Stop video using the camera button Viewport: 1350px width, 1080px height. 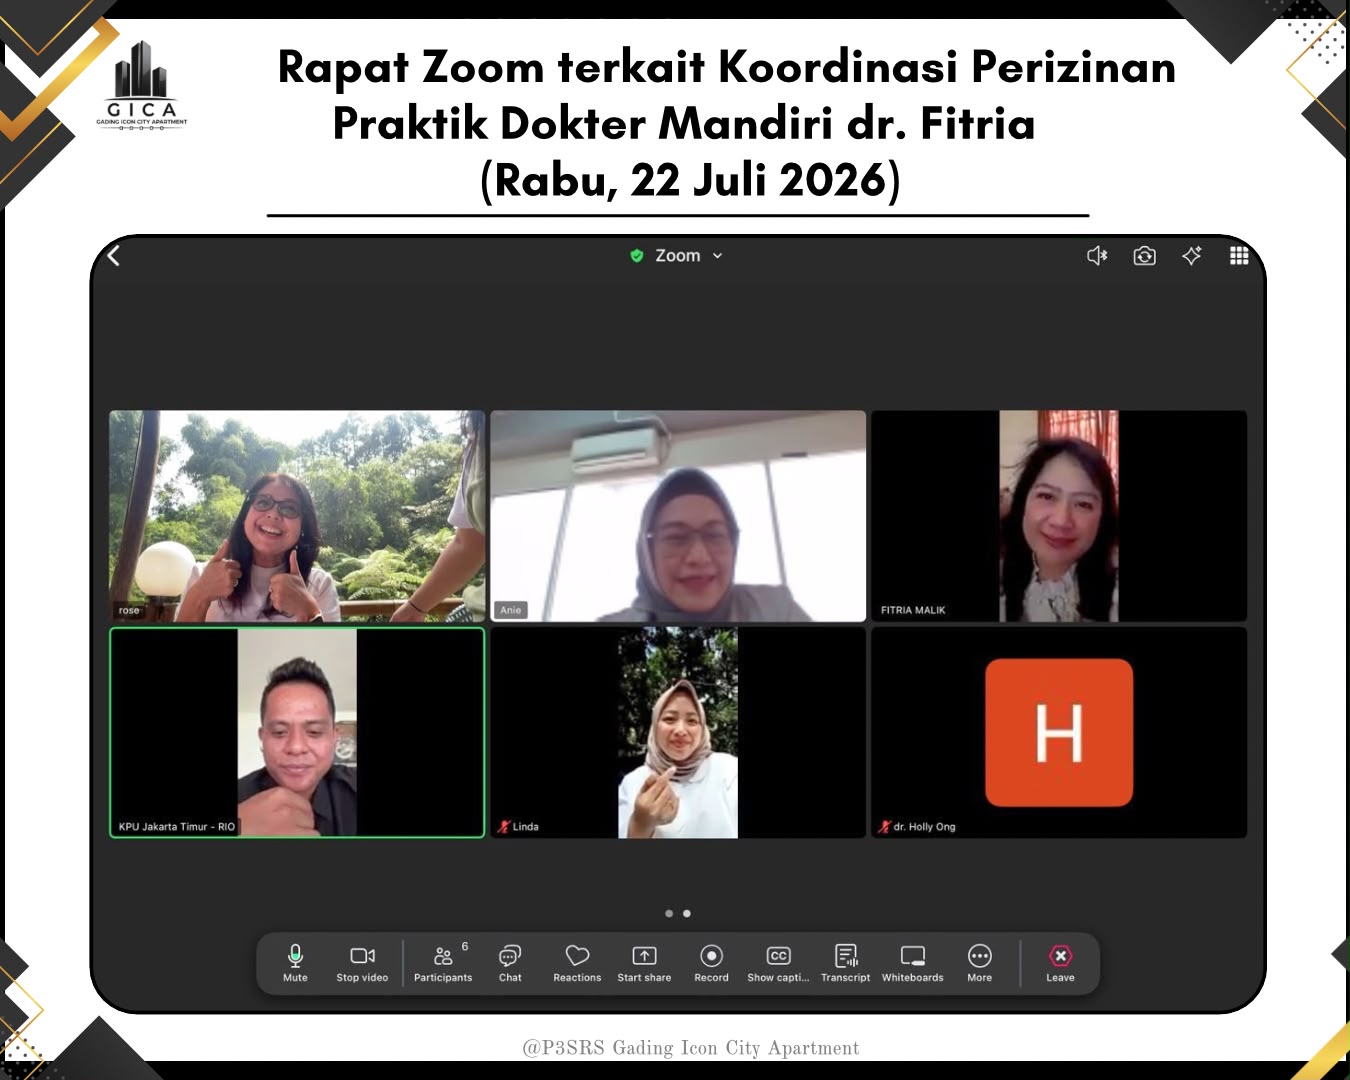tap(362, 963)
